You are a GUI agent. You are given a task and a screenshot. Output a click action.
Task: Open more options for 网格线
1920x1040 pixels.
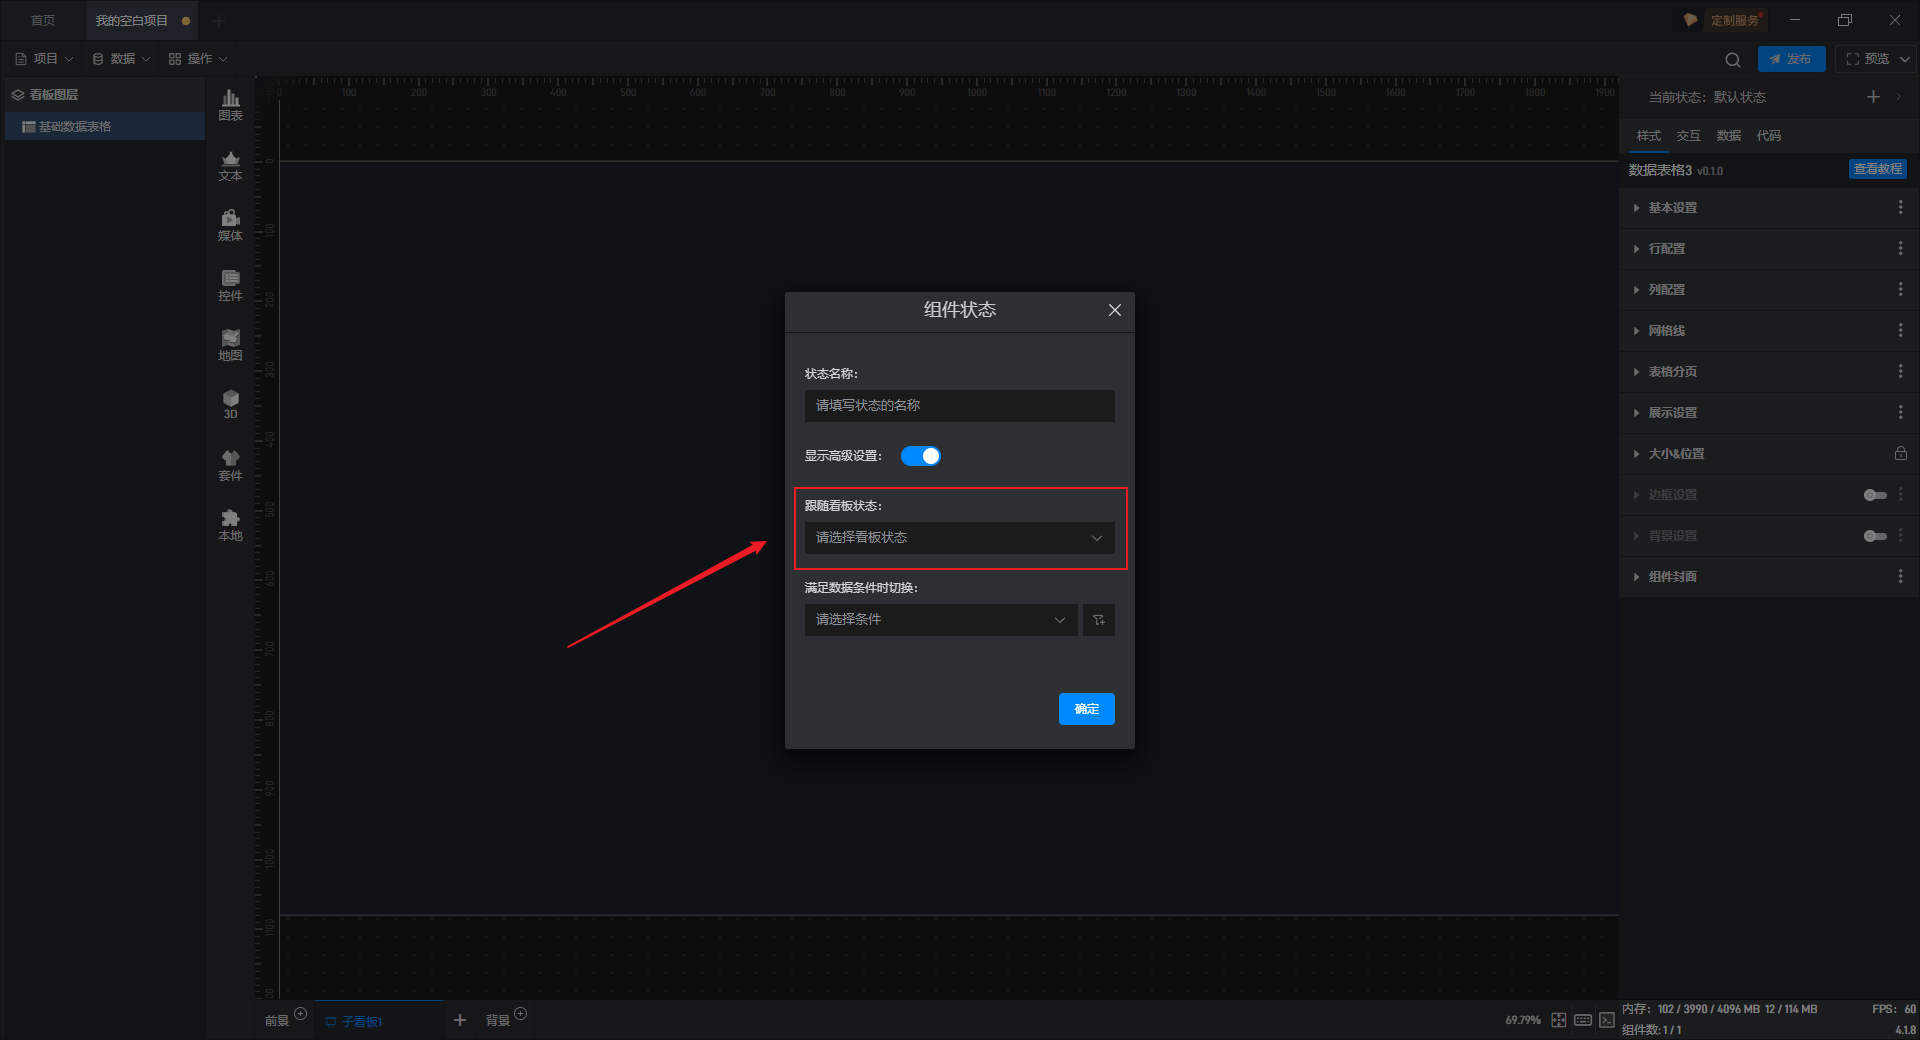click(1900, 330)
